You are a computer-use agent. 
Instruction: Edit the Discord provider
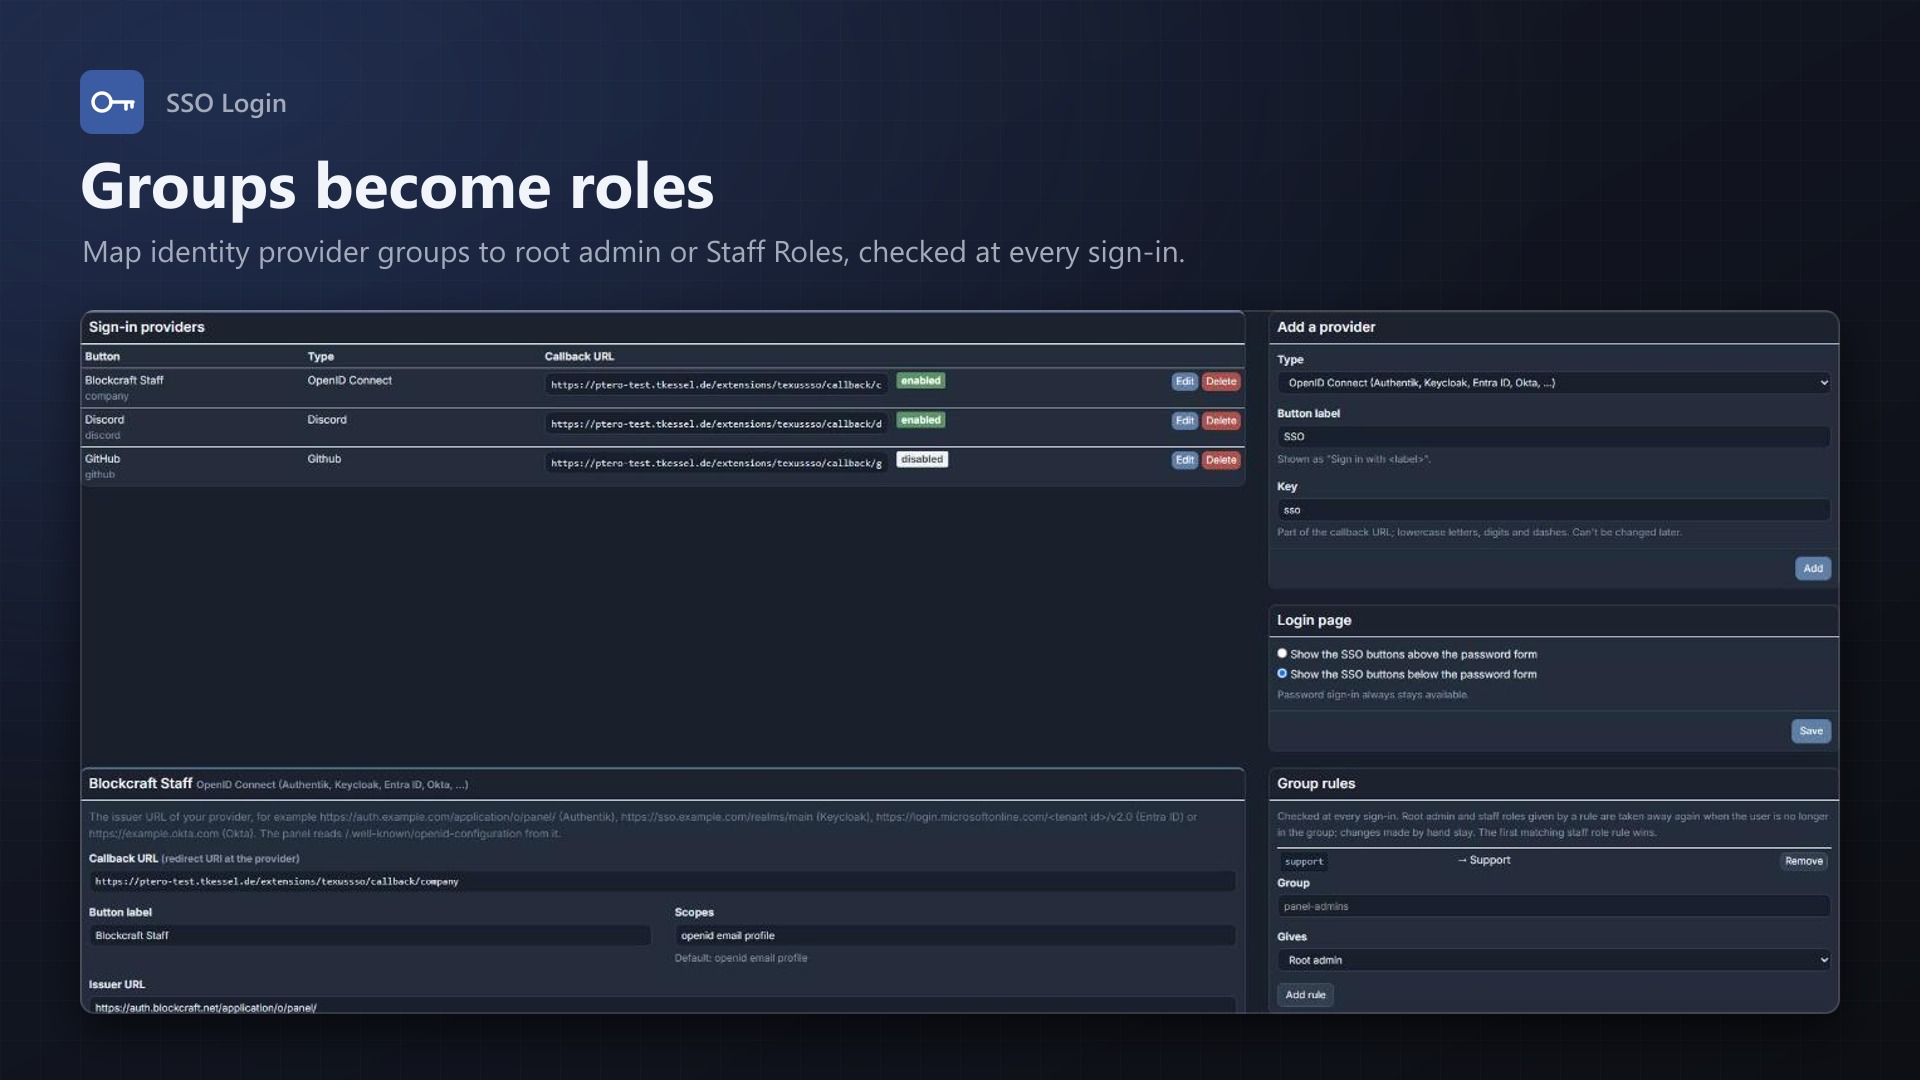pyautogui.click(x=1184, y=421)
